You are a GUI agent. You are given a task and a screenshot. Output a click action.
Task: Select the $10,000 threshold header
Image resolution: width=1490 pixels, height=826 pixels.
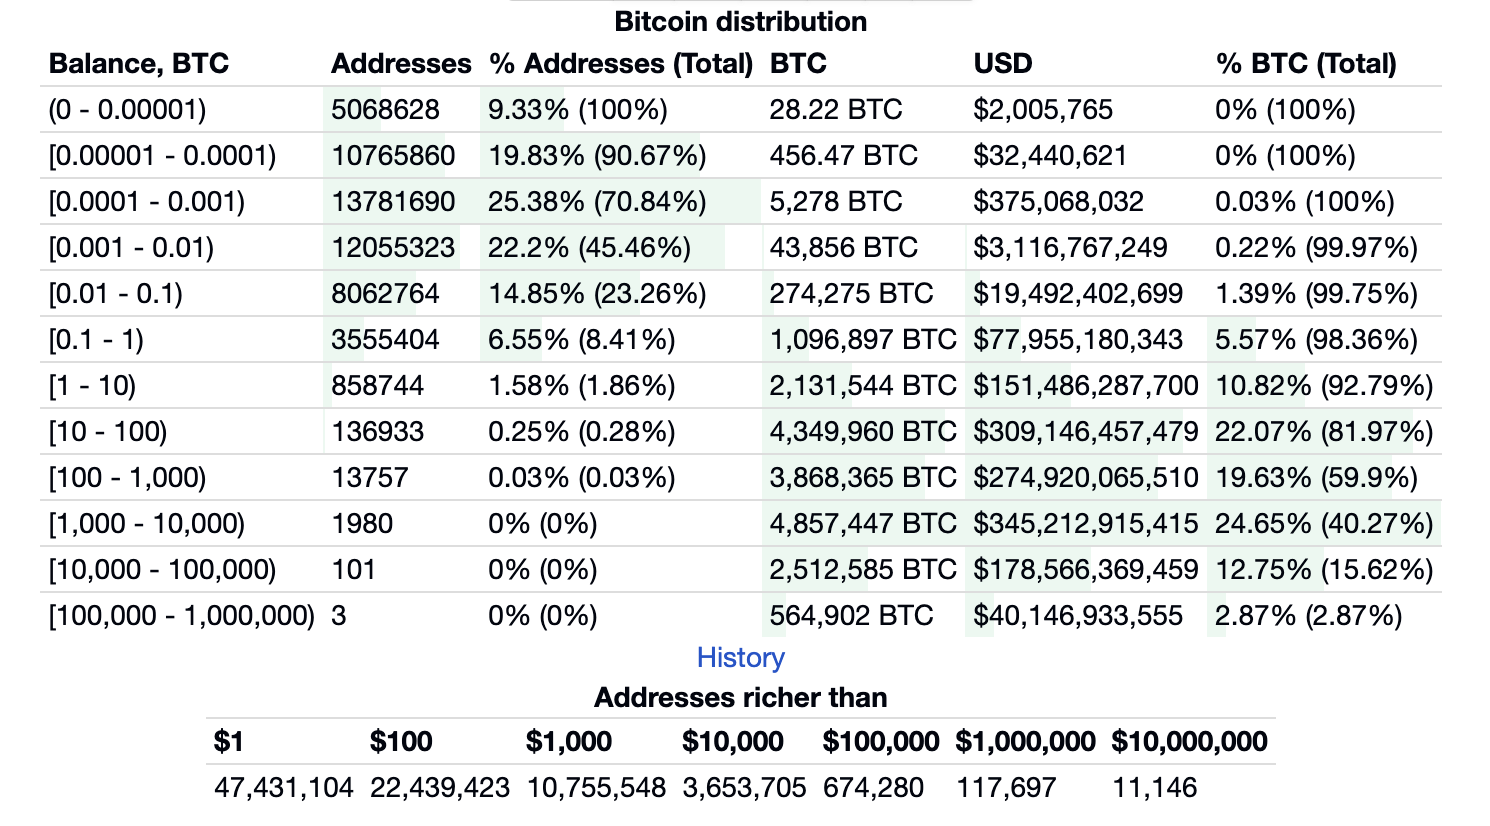pyautogui.click(x=732, y=742)
